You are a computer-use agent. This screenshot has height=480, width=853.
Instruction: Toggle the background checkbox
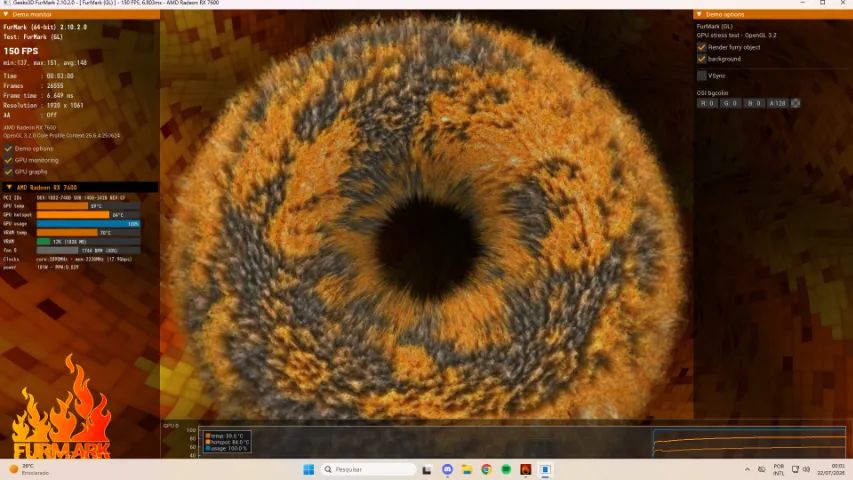click(702, 59)
